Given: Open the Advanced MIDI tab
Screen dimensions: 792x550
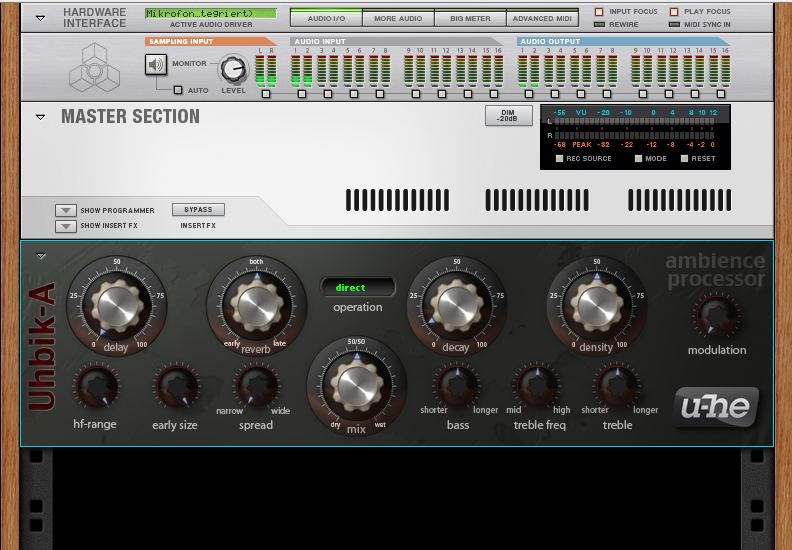Looking at the screenshot, I should tap(543, 18).
